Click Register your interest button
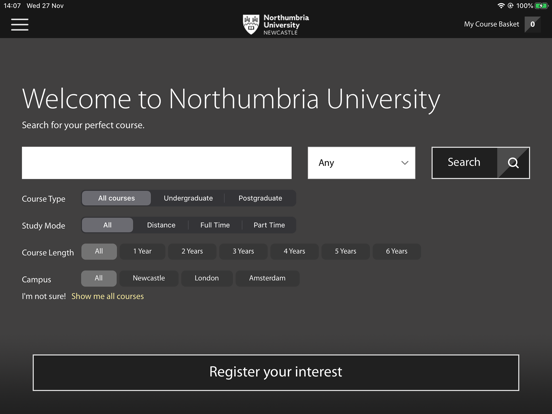Screen dimensions: 552x414 pos(276,372)
